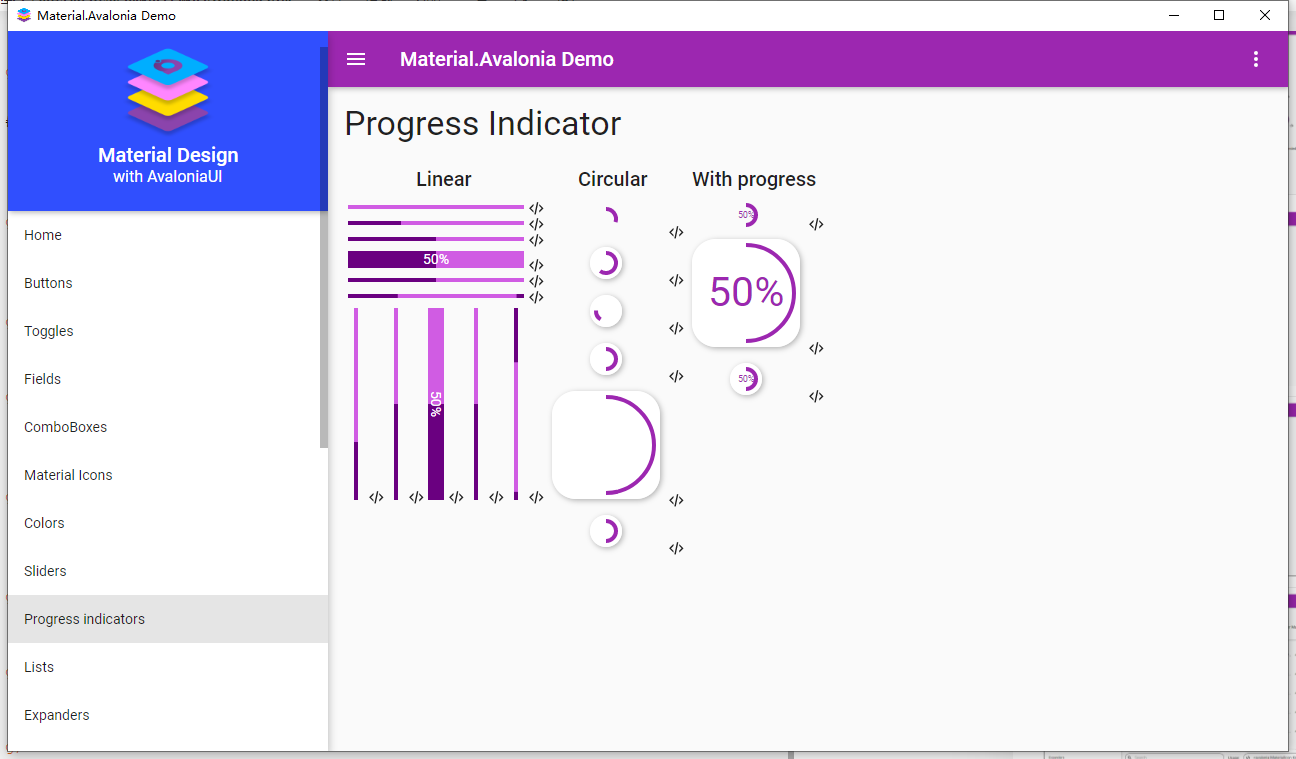Screen dimensions: 1296x759
Task: Minimize the Material.Avalonia Demo window
Action: [1173, 15]
